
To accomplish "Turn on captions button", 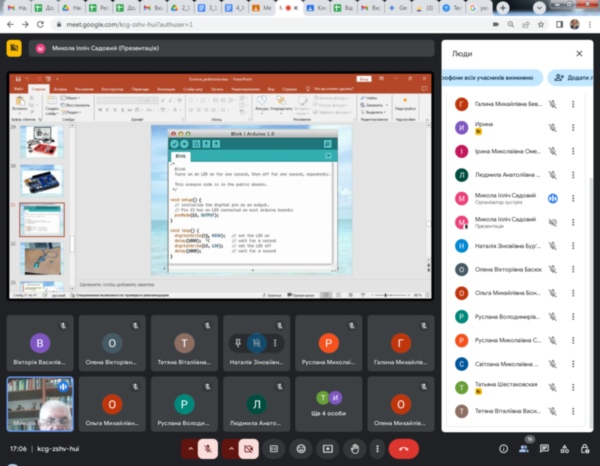I will 275,449.
